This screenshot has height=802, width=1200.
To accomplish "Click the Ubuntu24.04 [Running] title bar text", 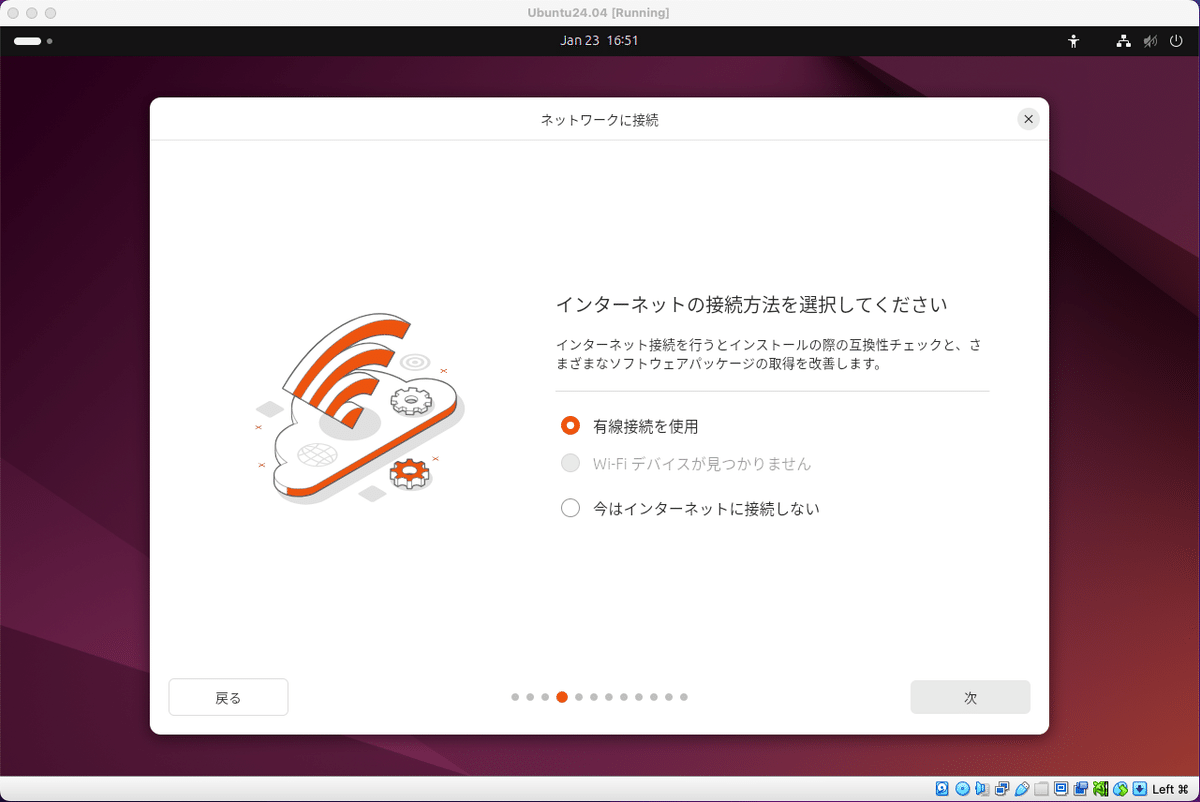I will click(599, 12).
